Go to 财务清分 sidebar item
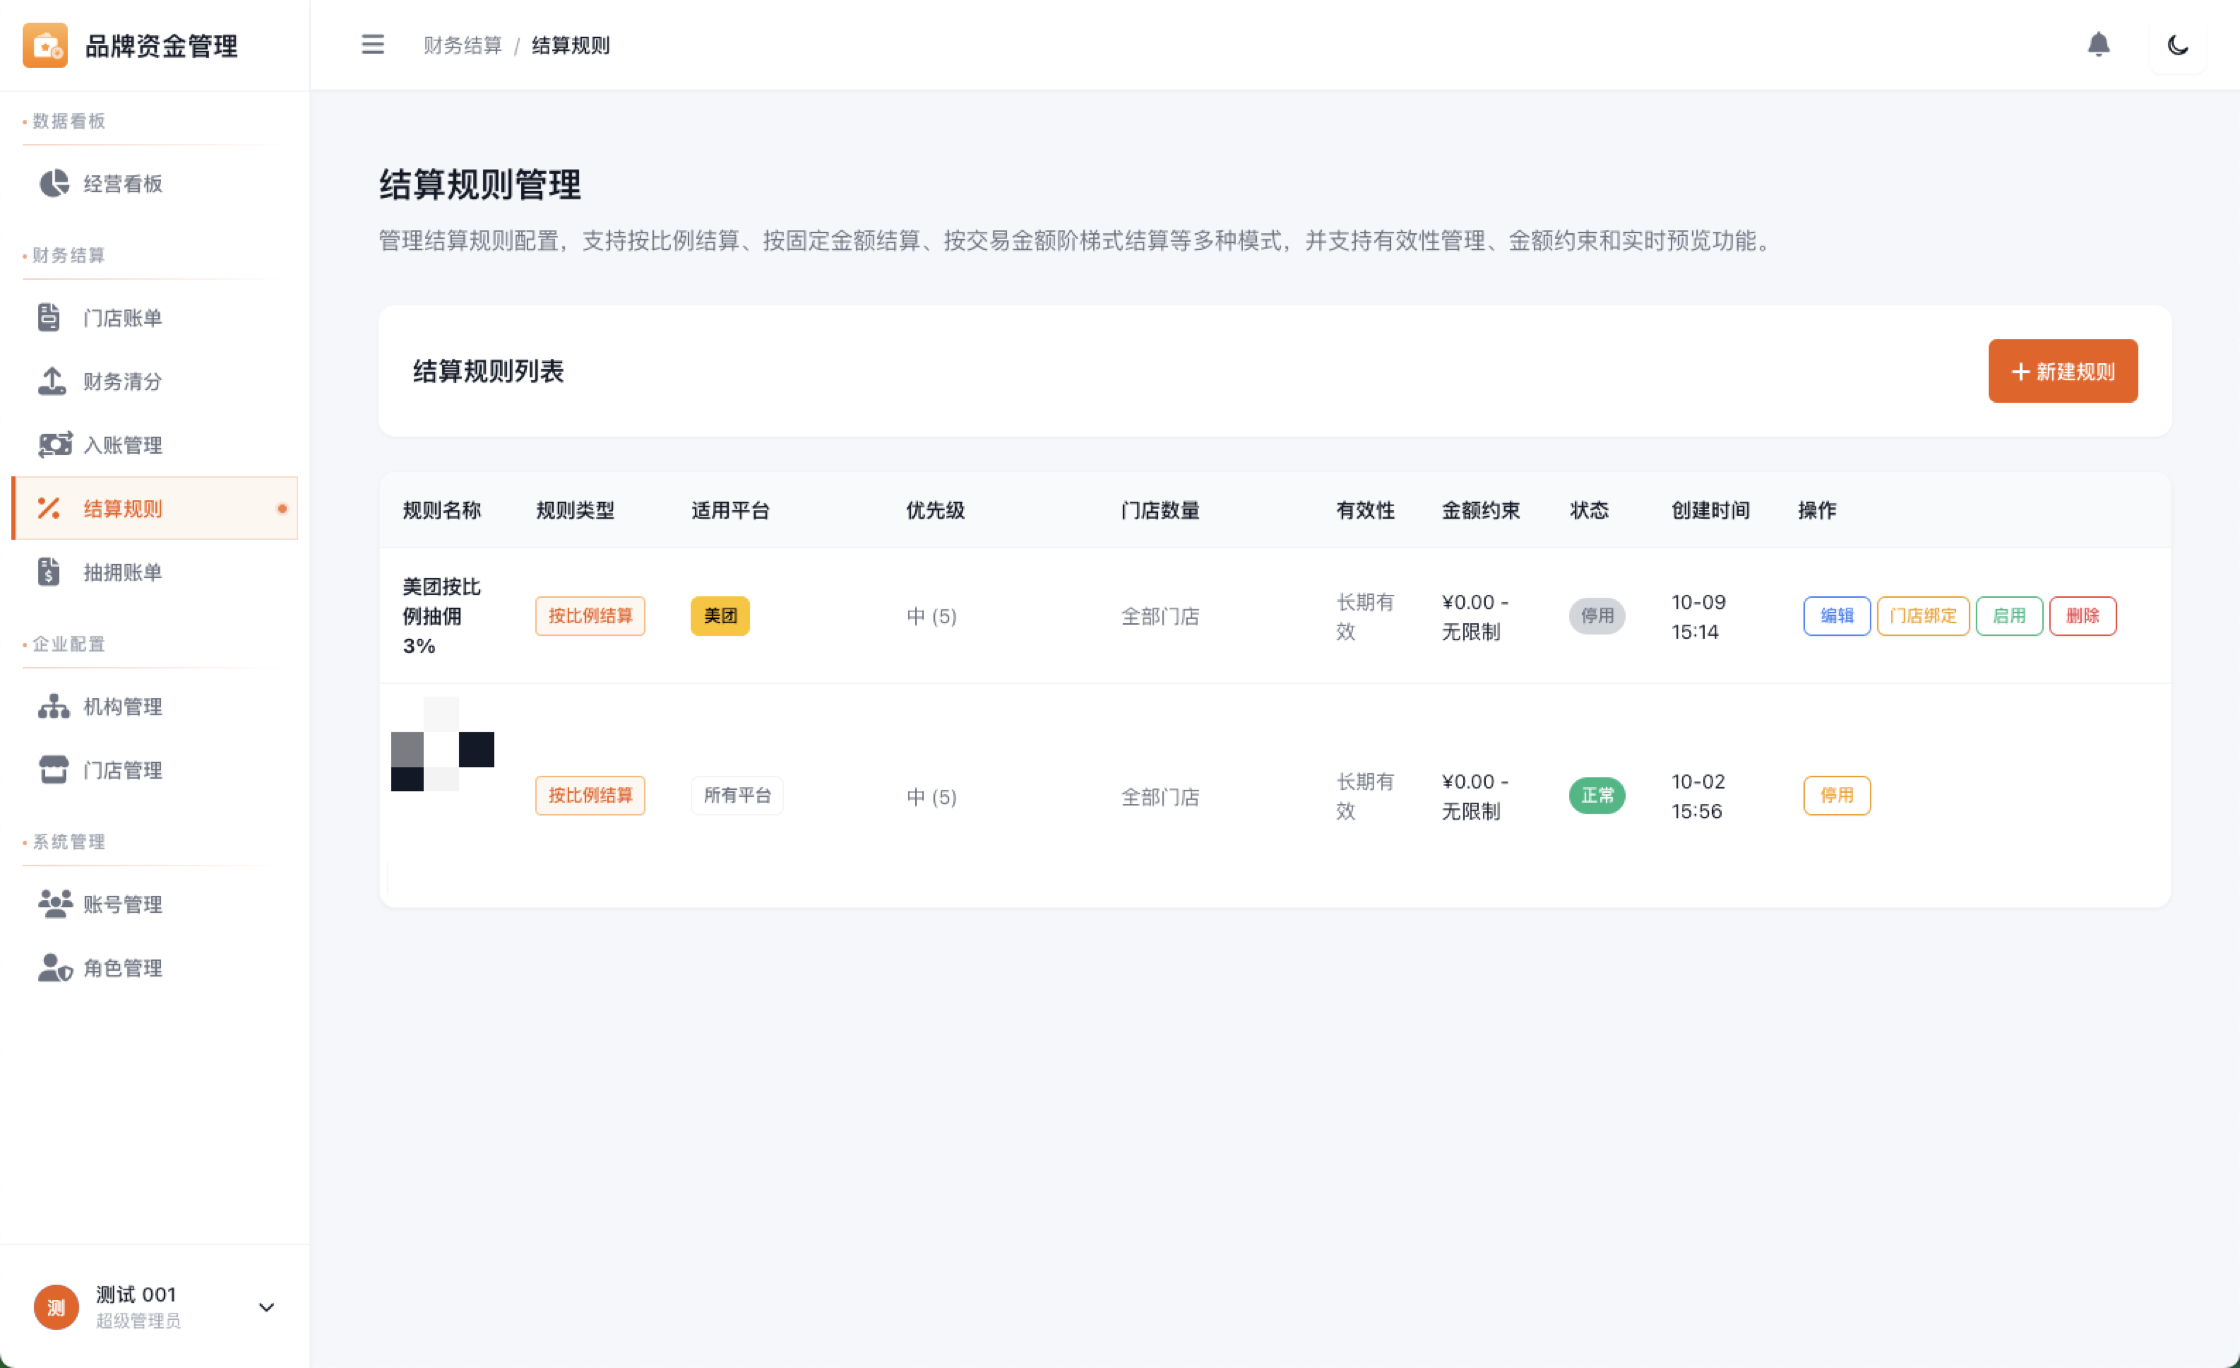Image resolution: width=2240 pixels, height=1368 pixels. pos(122,381)
